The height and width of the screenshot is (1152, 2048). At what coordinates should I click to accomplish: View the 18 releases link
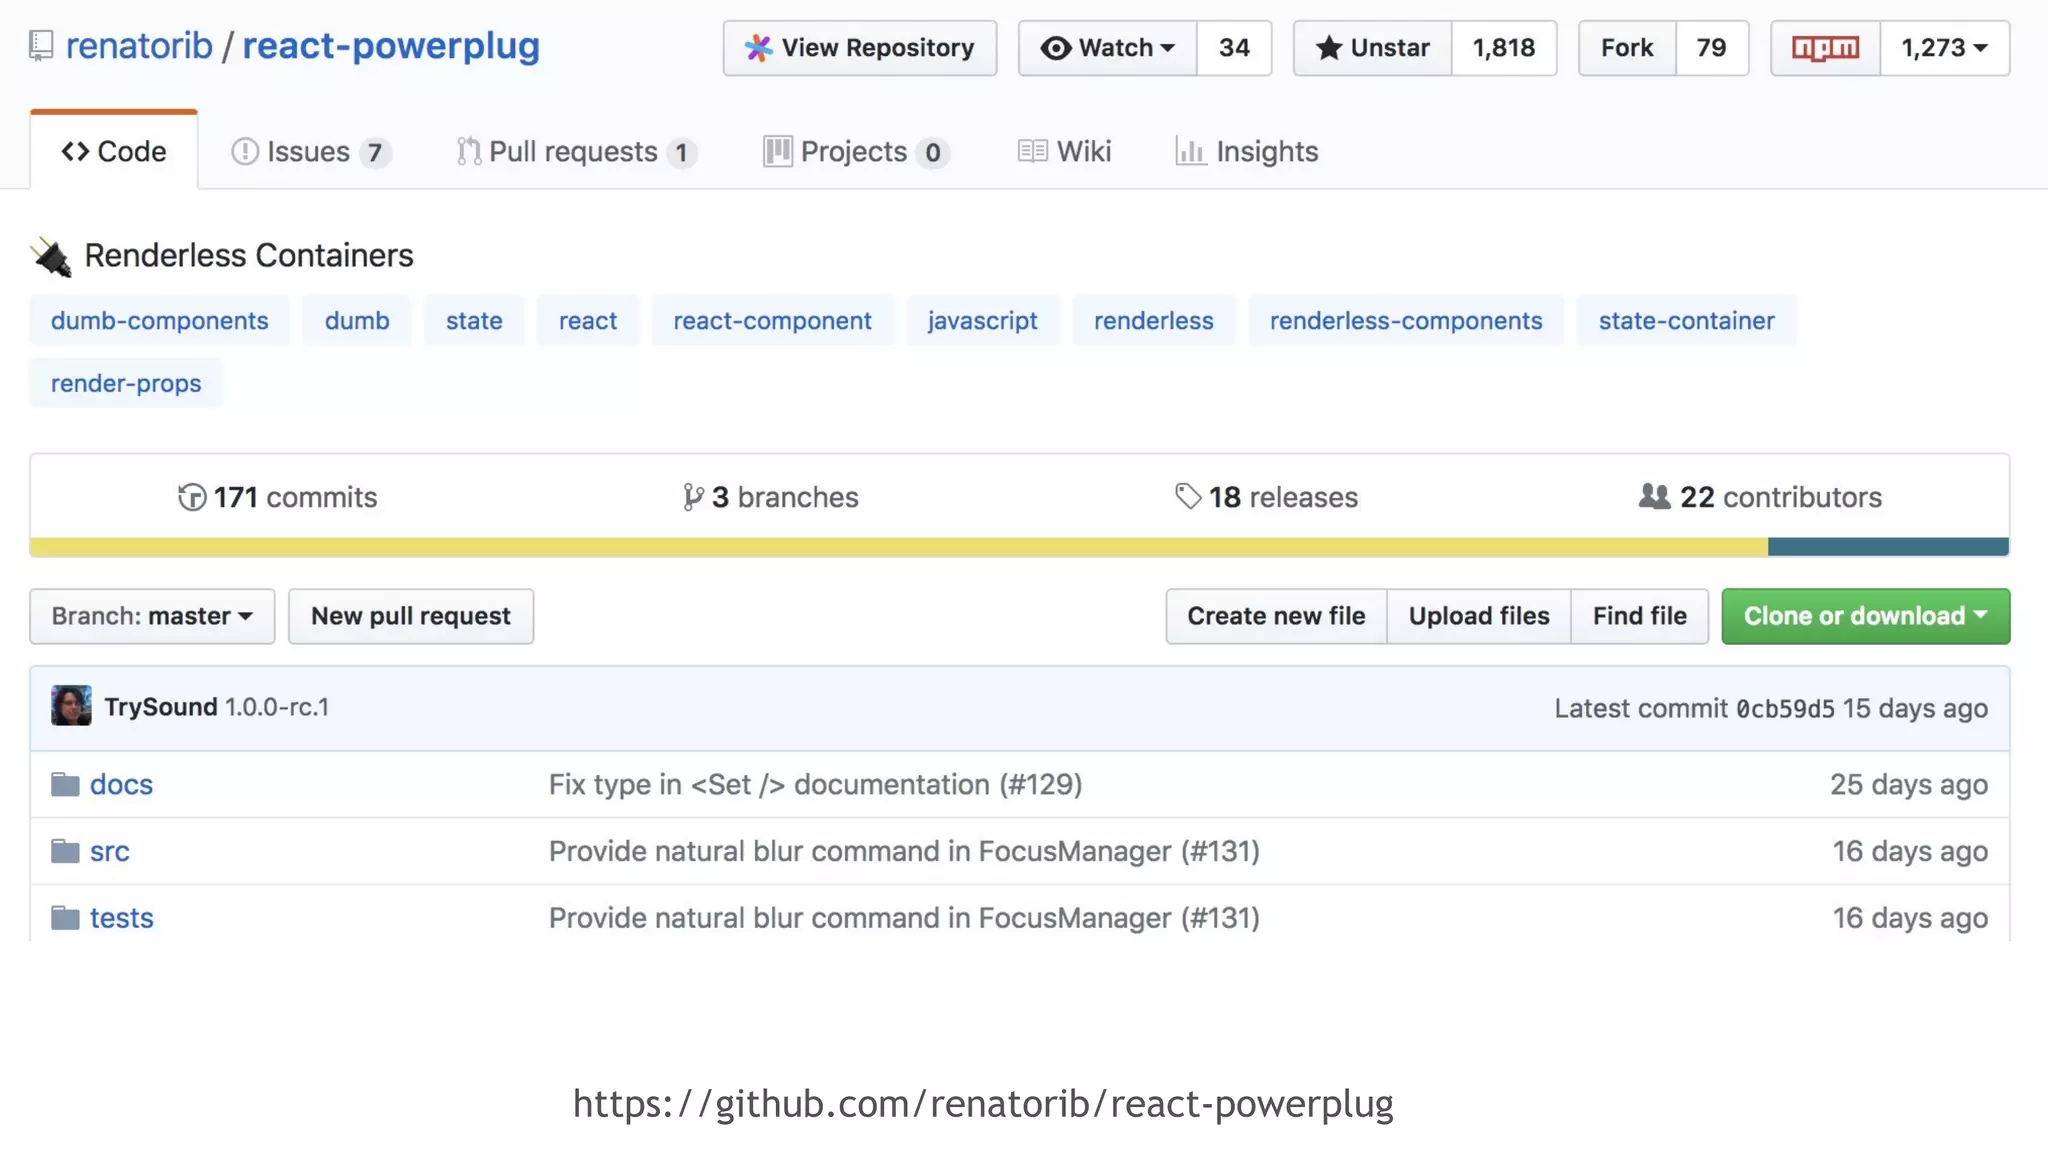click(1266, 497)
